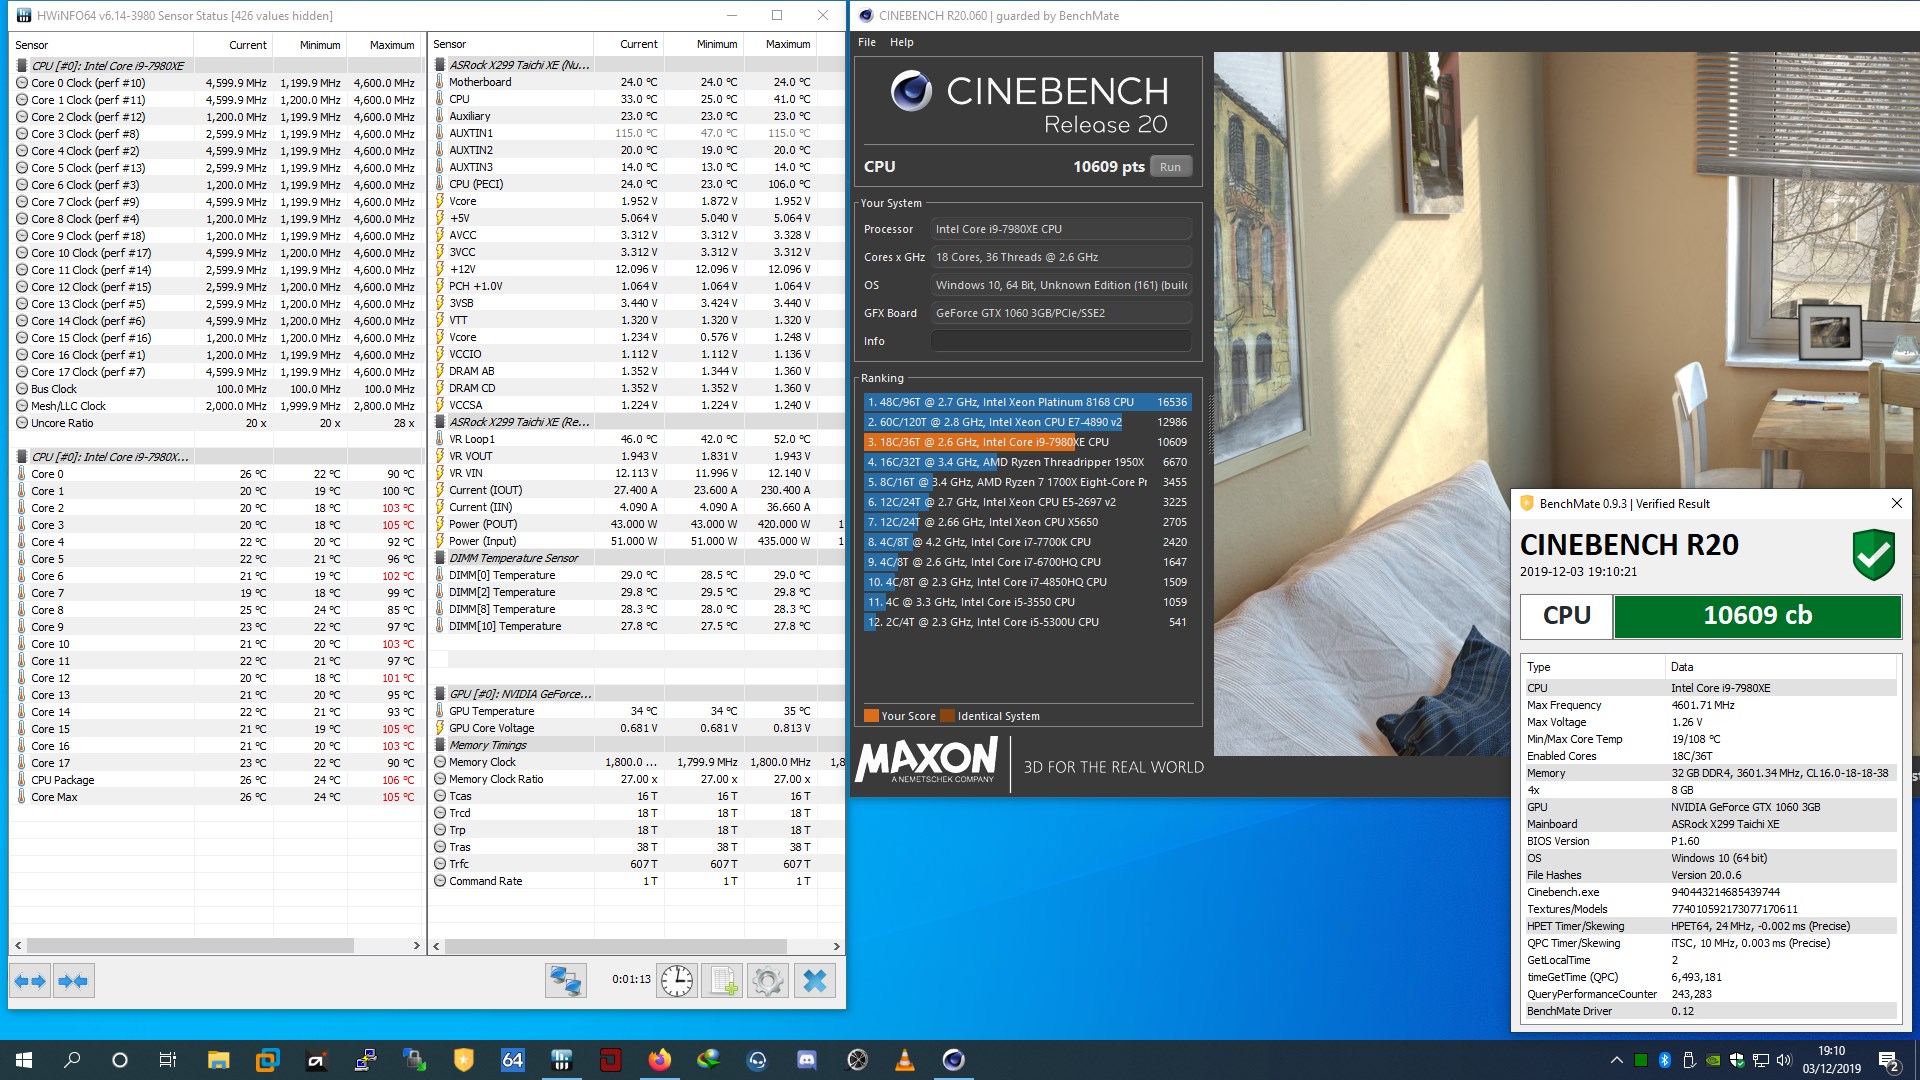The image size is (1920, 1080).
Task: Open HWiNFO remote network monitoring icon
Action: click(565, 981)
